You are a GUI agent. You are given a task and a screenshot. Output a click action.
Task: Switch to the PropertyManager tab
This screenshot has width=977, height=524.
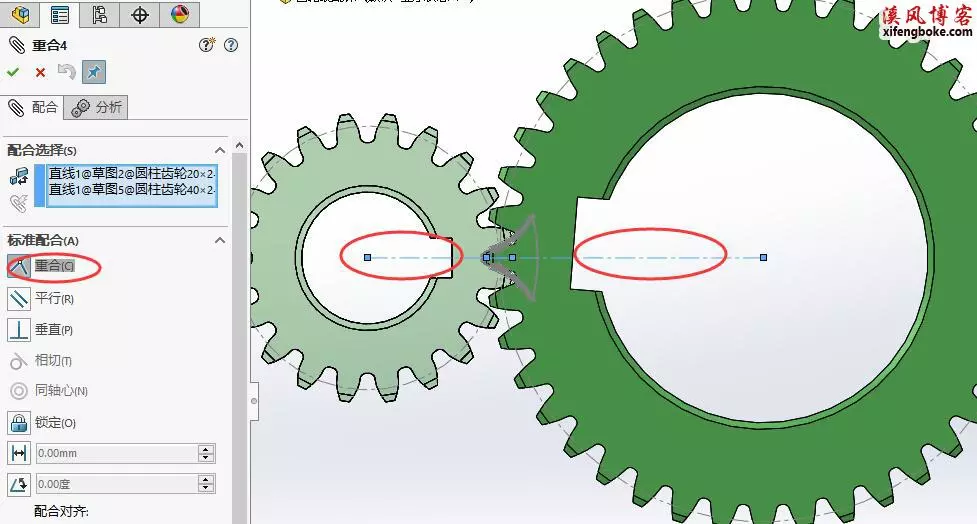60,14
